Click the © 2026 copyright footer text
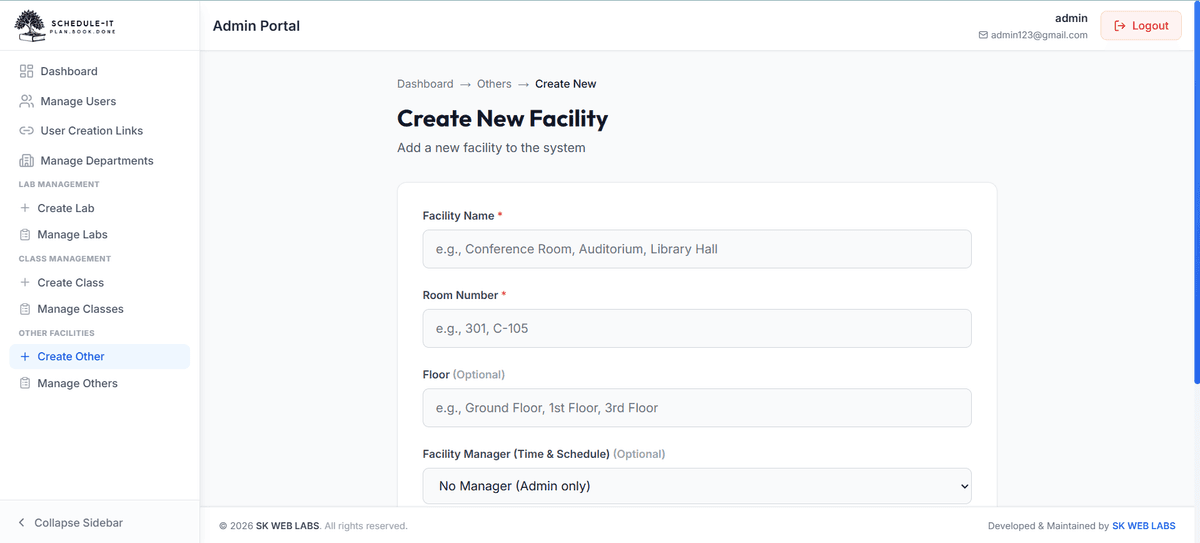Image resolution: width=1200 pixels, height=543 pixels. coord(313,526)
